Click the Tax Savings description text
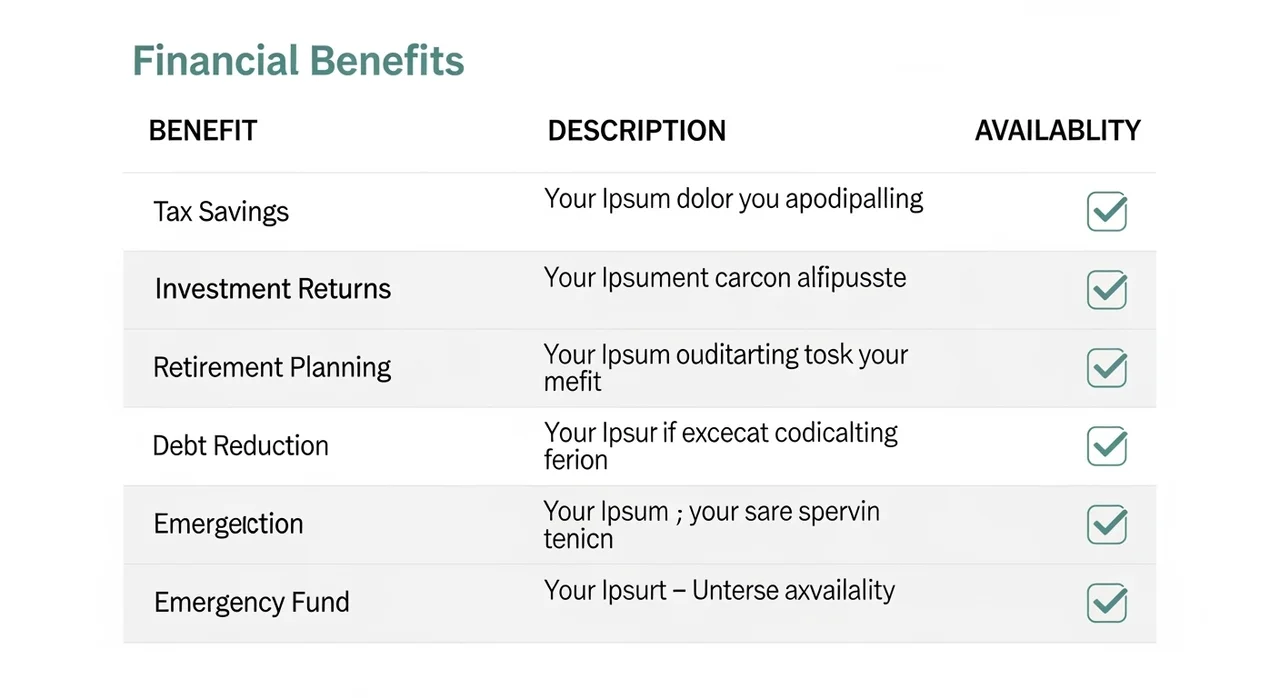This screenshot has height=698, width=1280. point(733,199)
